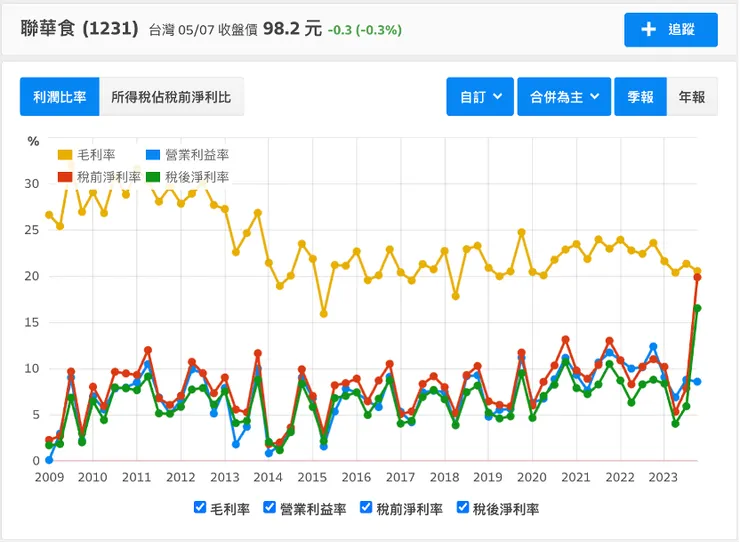Click the last red 稅前淨利率 data point
Viewport: 740px width, 543px height.
(x=697, y=277)
